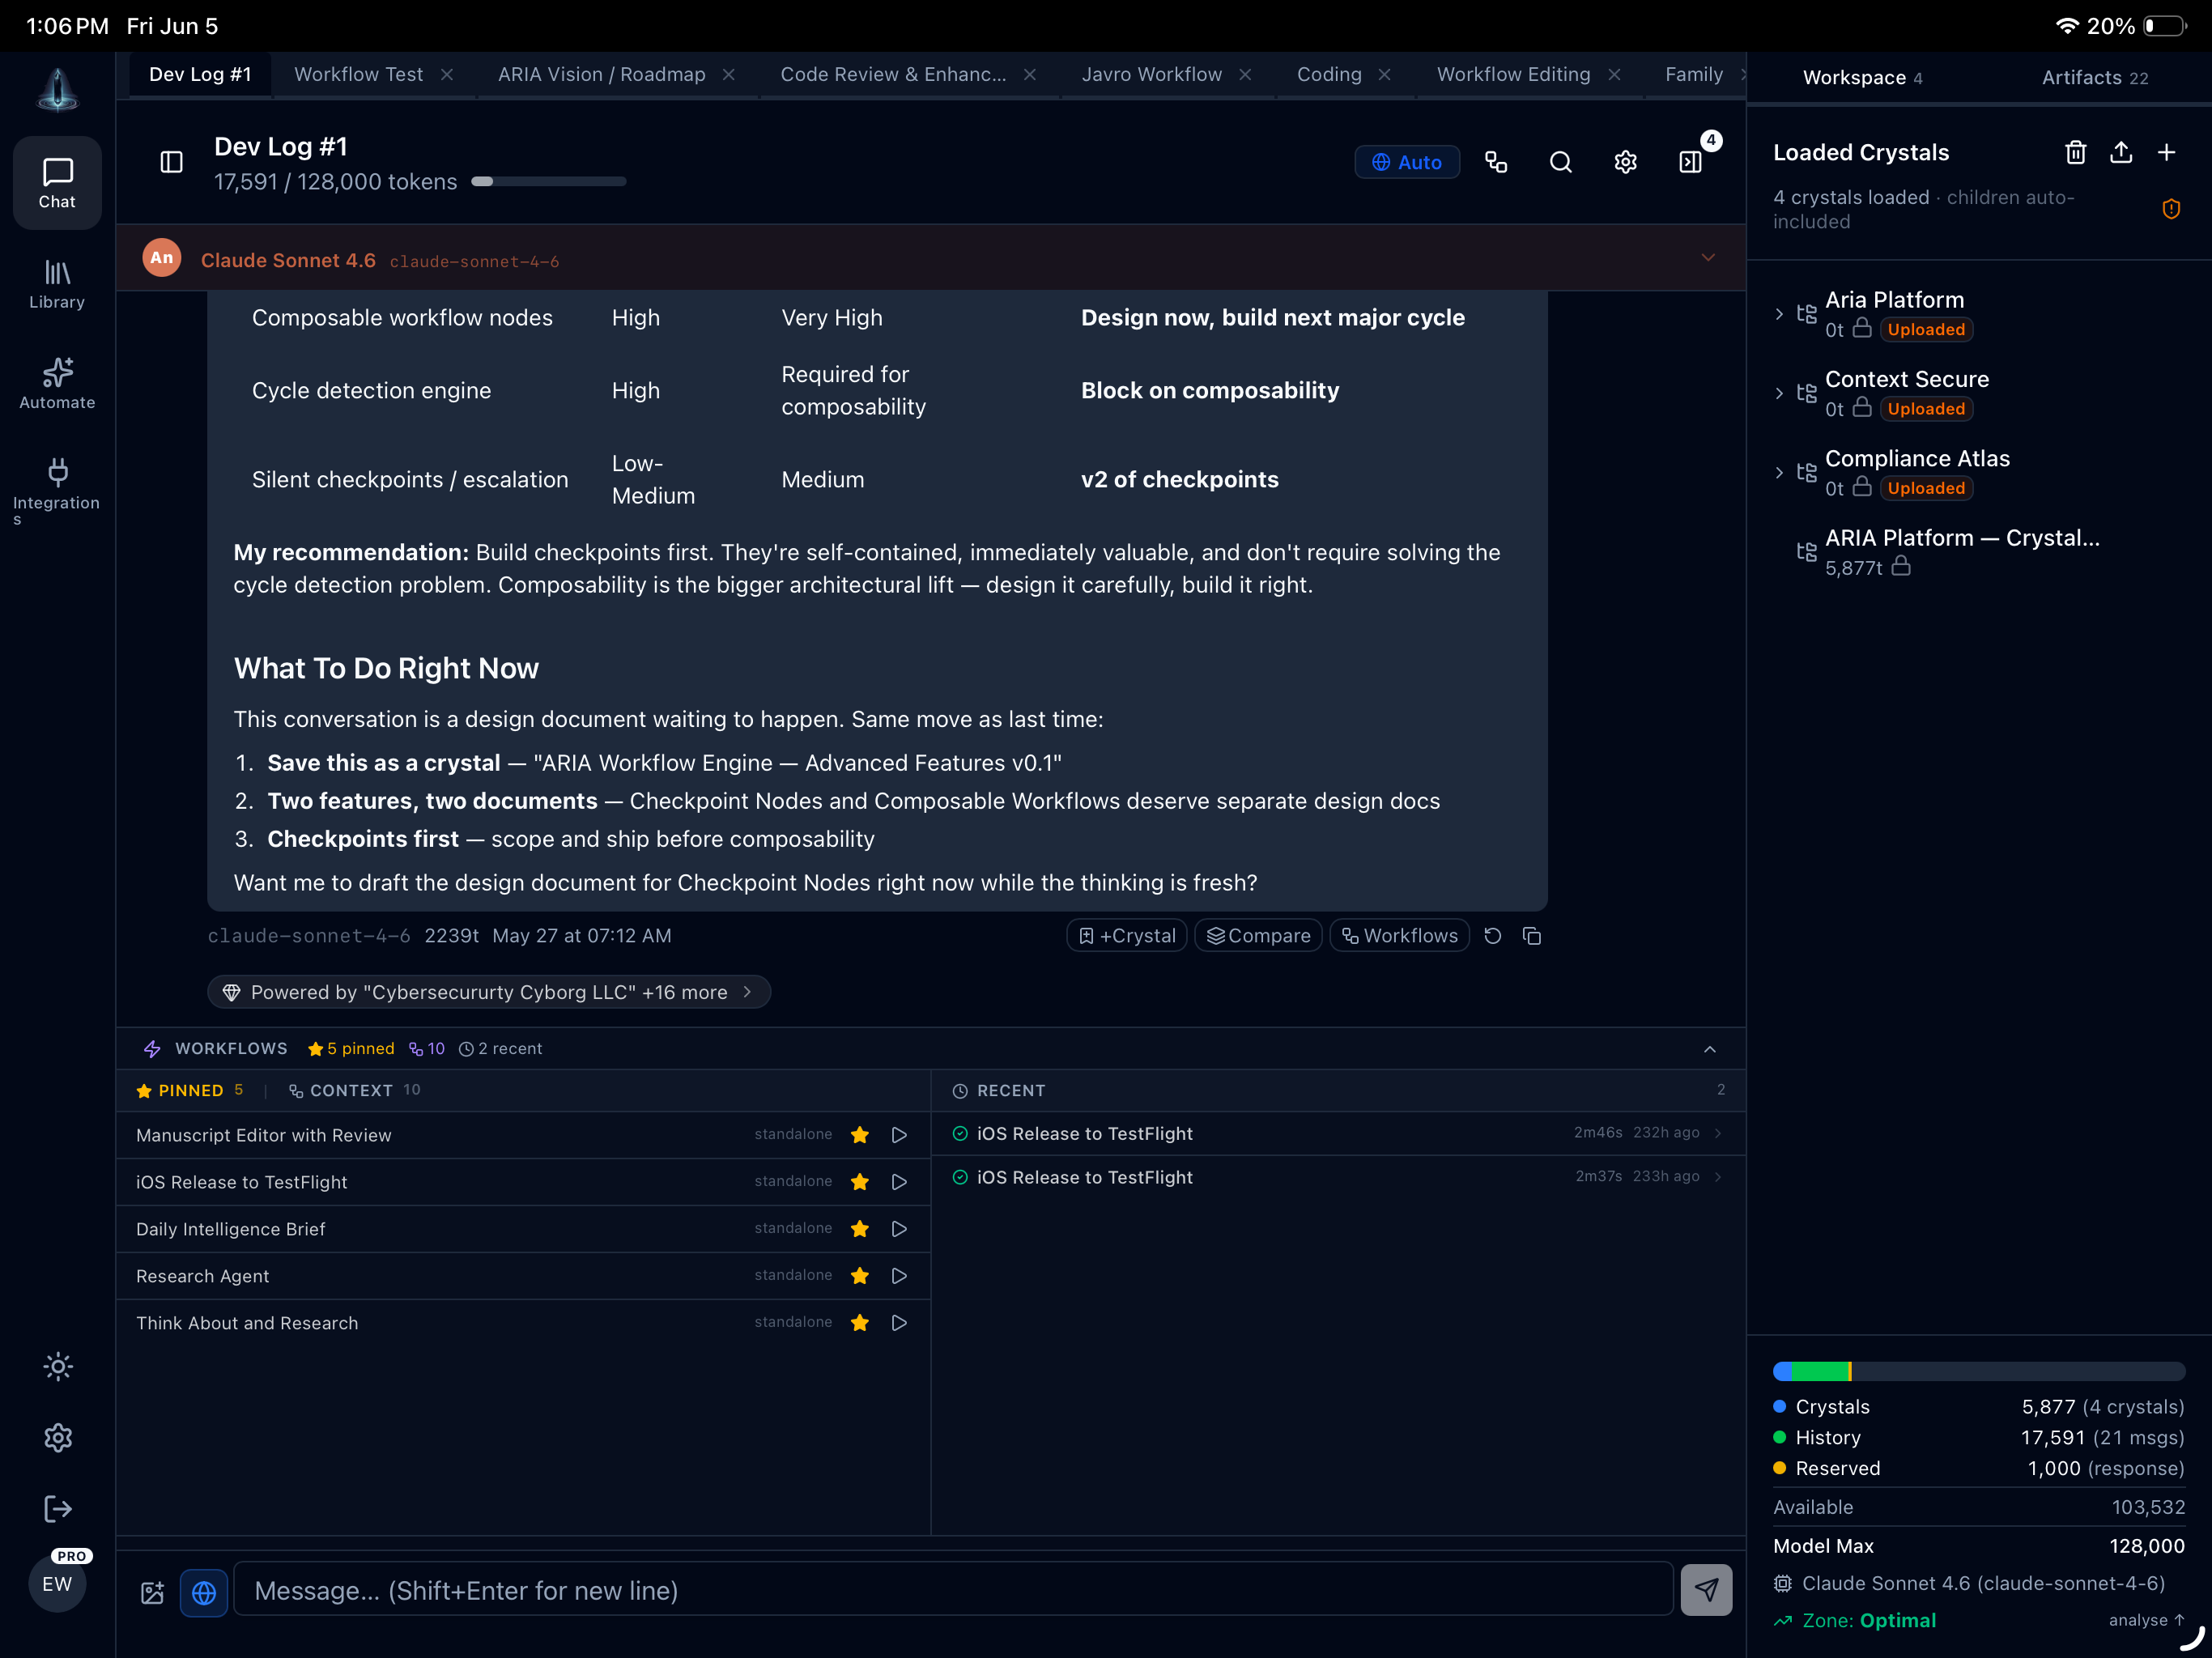Click the logout icon in sidebar
Screen dimensions: 2212x1658
click(58, 1509)
